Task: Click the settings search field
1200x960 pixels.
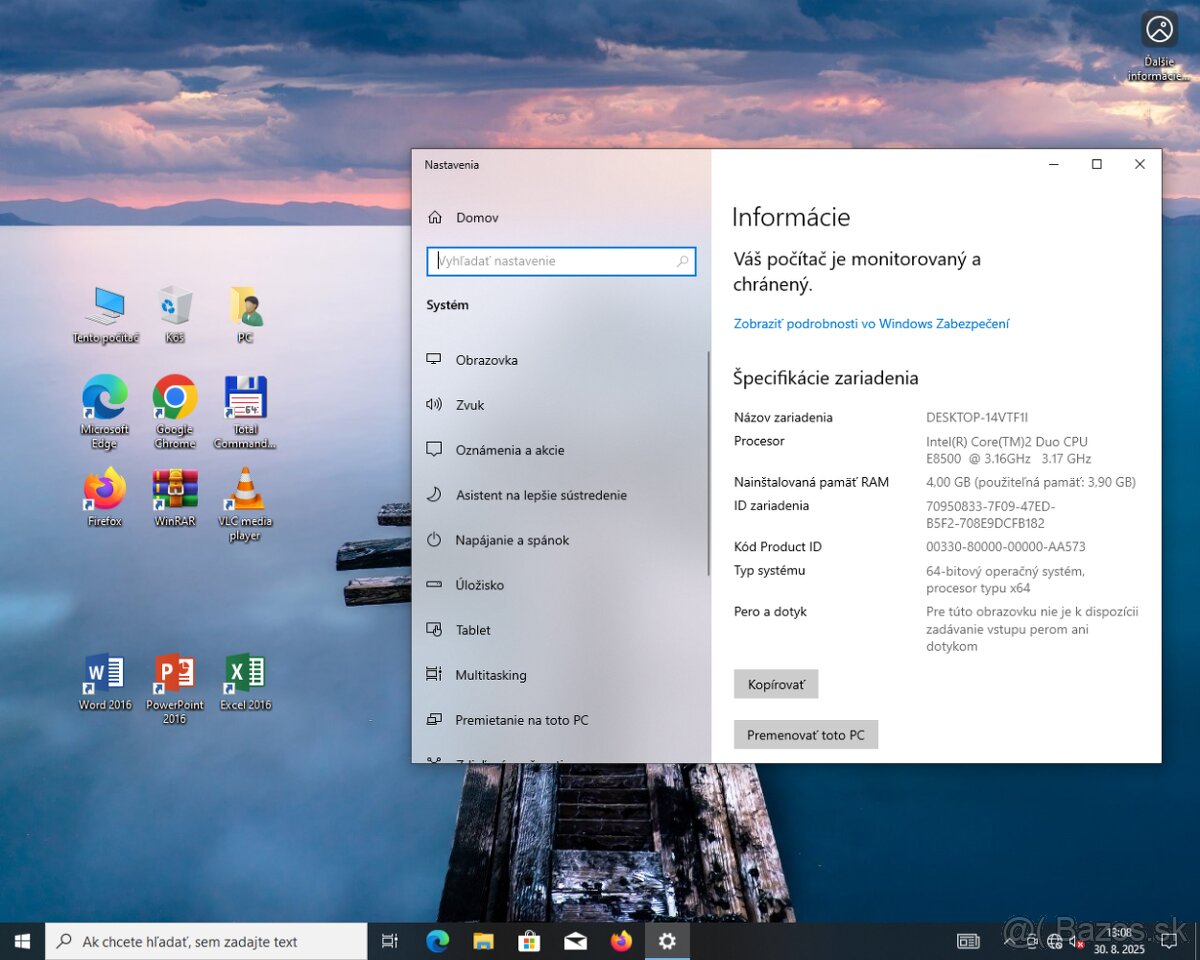Action: (560, 261)
